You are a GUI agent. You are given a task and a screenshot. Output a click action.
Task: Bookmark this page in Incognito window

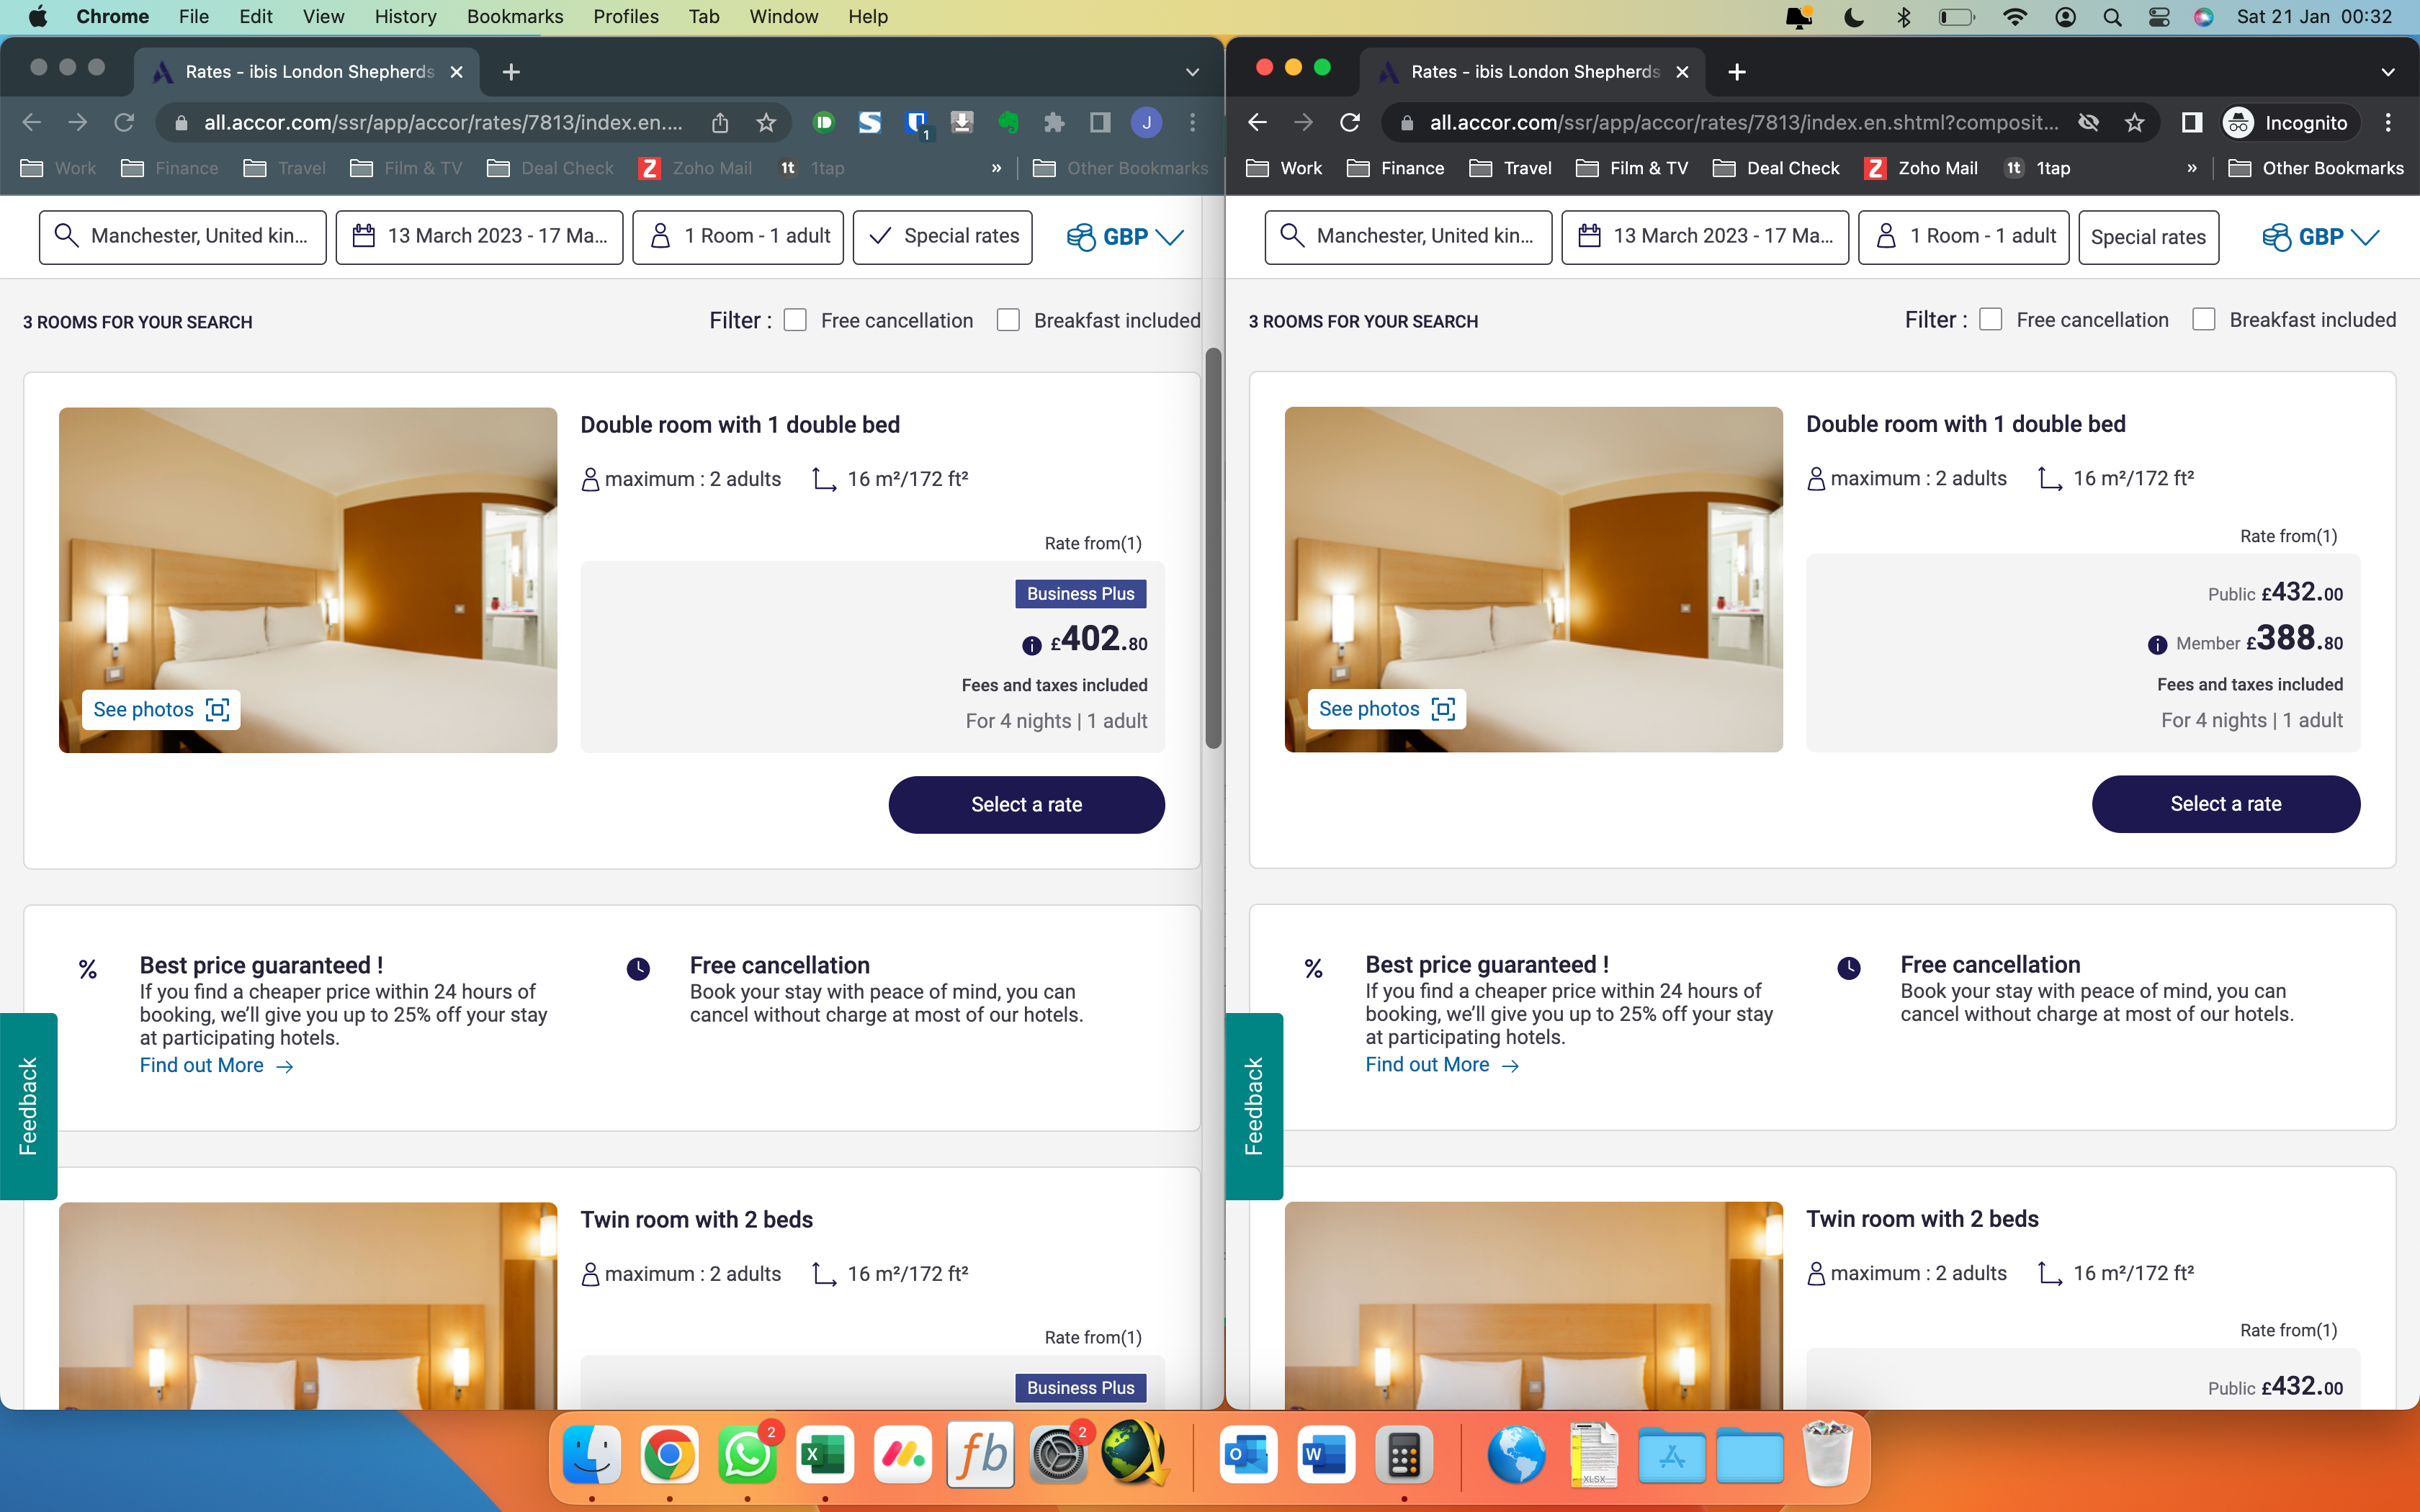2135,122
